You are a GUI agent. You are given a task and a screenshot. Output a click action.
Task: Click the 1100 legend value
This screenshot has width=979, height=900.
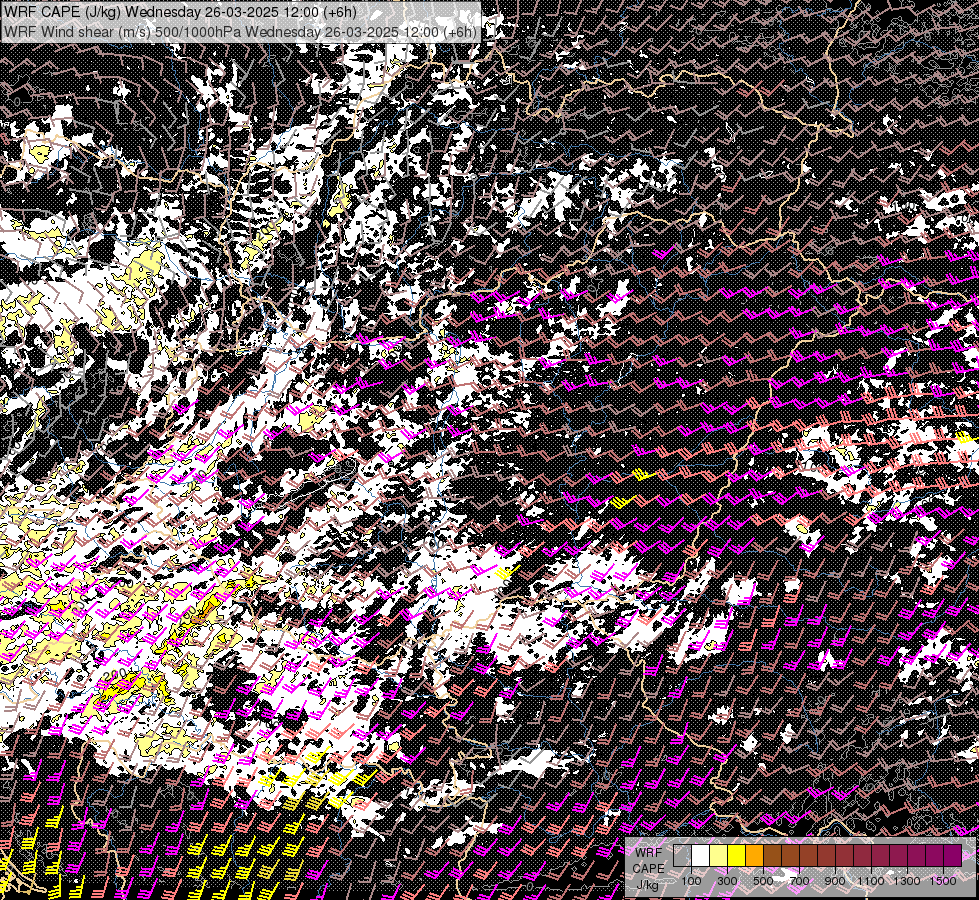pyautogui.click(x=870, y=881)
